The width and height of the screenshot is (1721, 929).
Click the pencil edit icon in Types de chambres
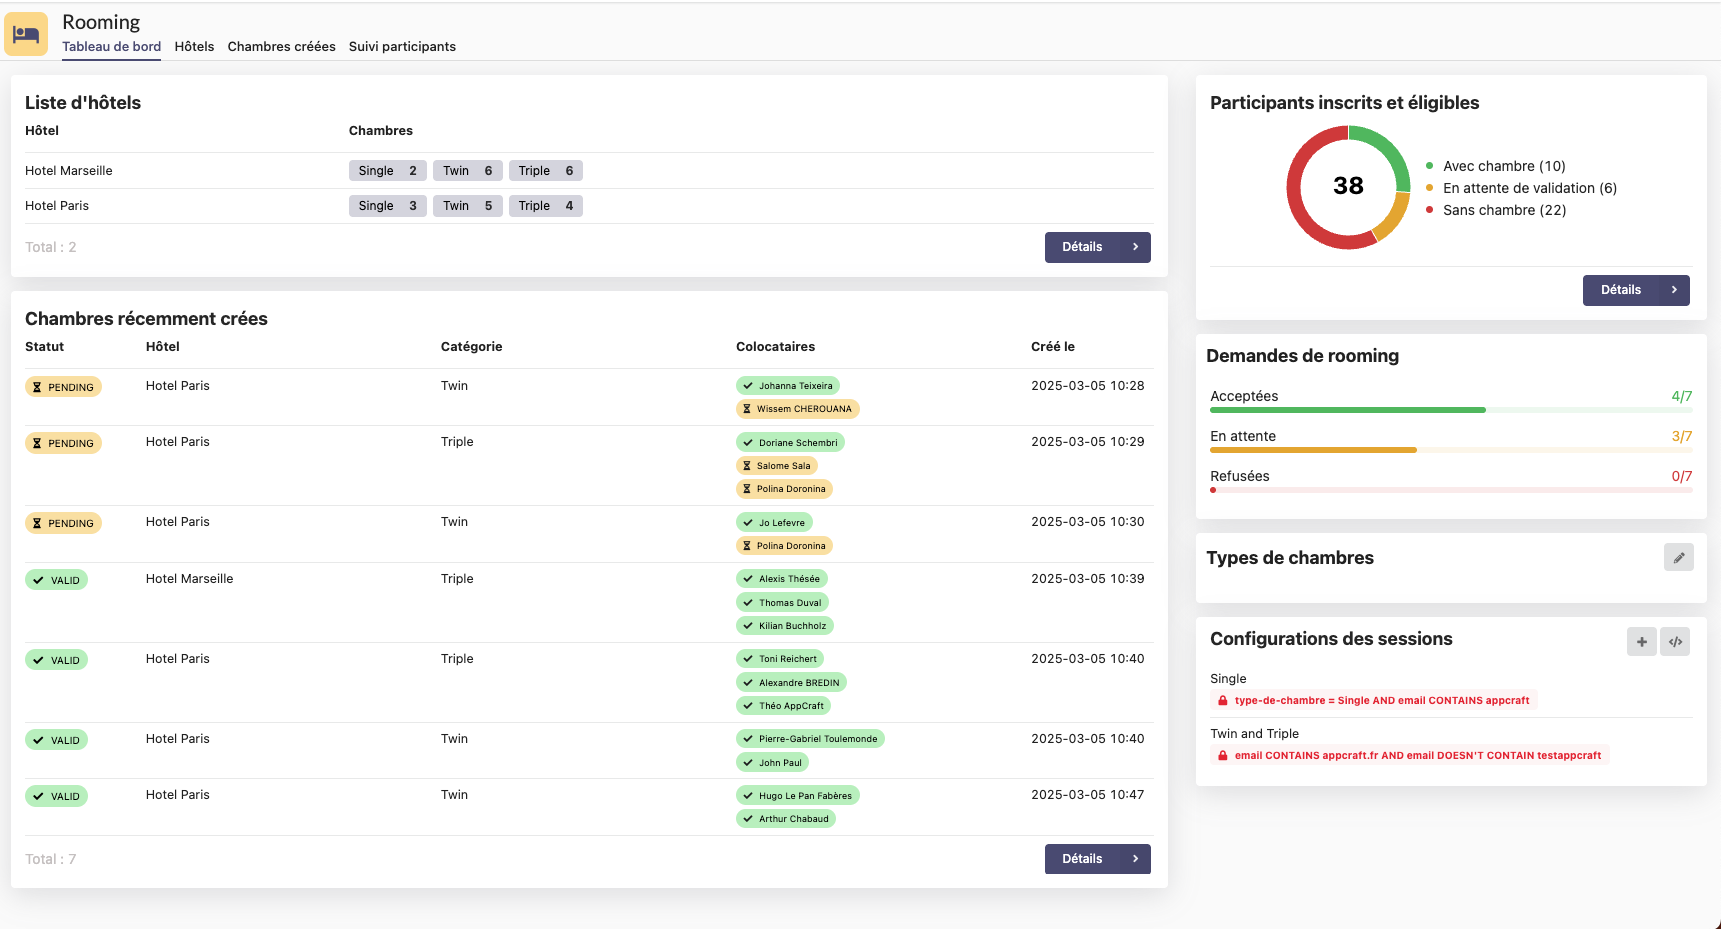[x=1678, y=558]
